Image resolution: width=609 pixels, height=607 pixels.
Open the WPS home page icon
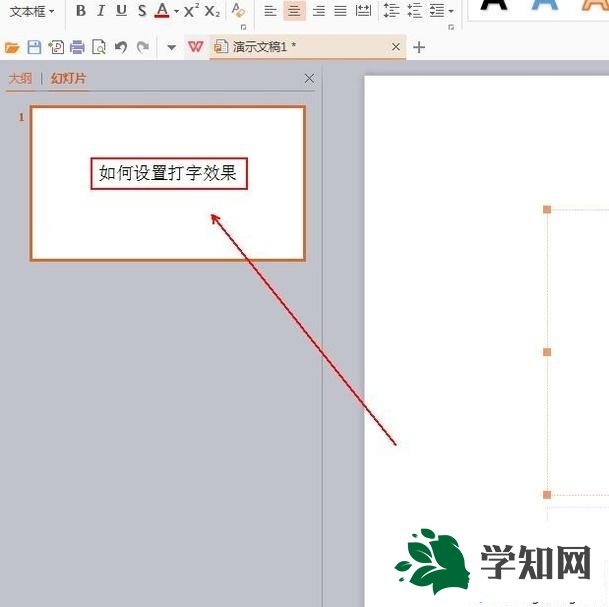tap(195, 47)
